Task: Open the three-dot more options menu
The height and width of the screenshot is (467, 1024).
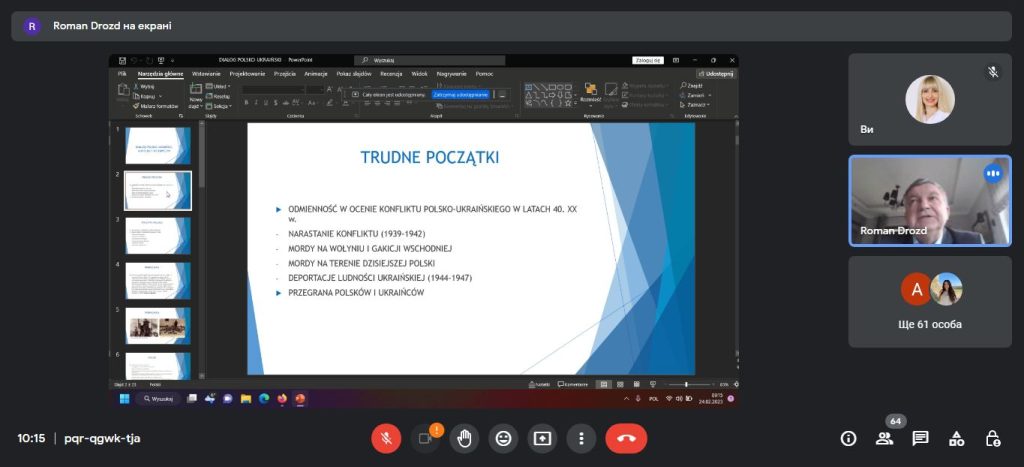Action: point(581,438)
